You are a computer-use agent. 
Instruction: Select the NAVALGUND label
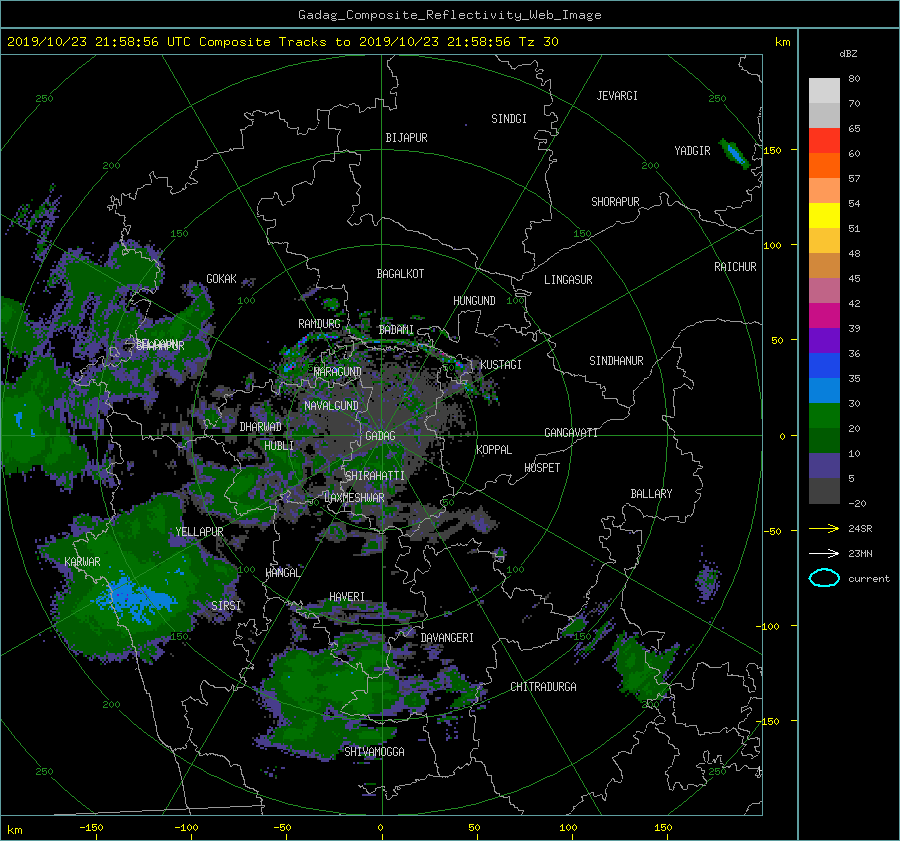point(331,406)
